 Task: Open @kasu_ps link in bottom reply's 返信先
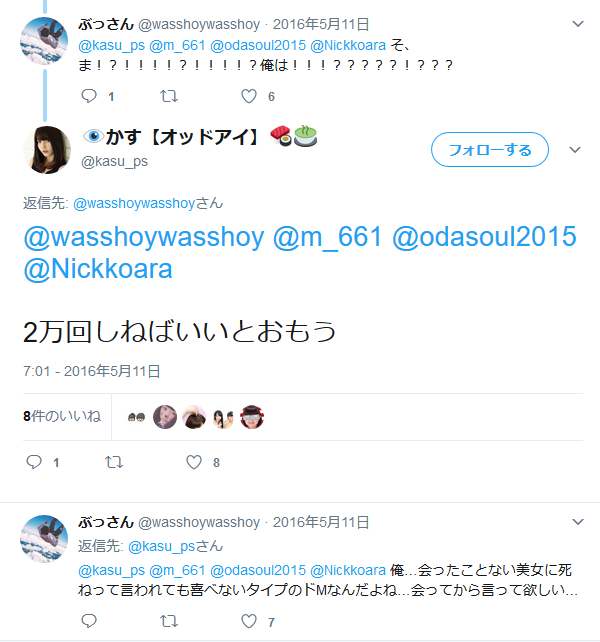point(161,546)
